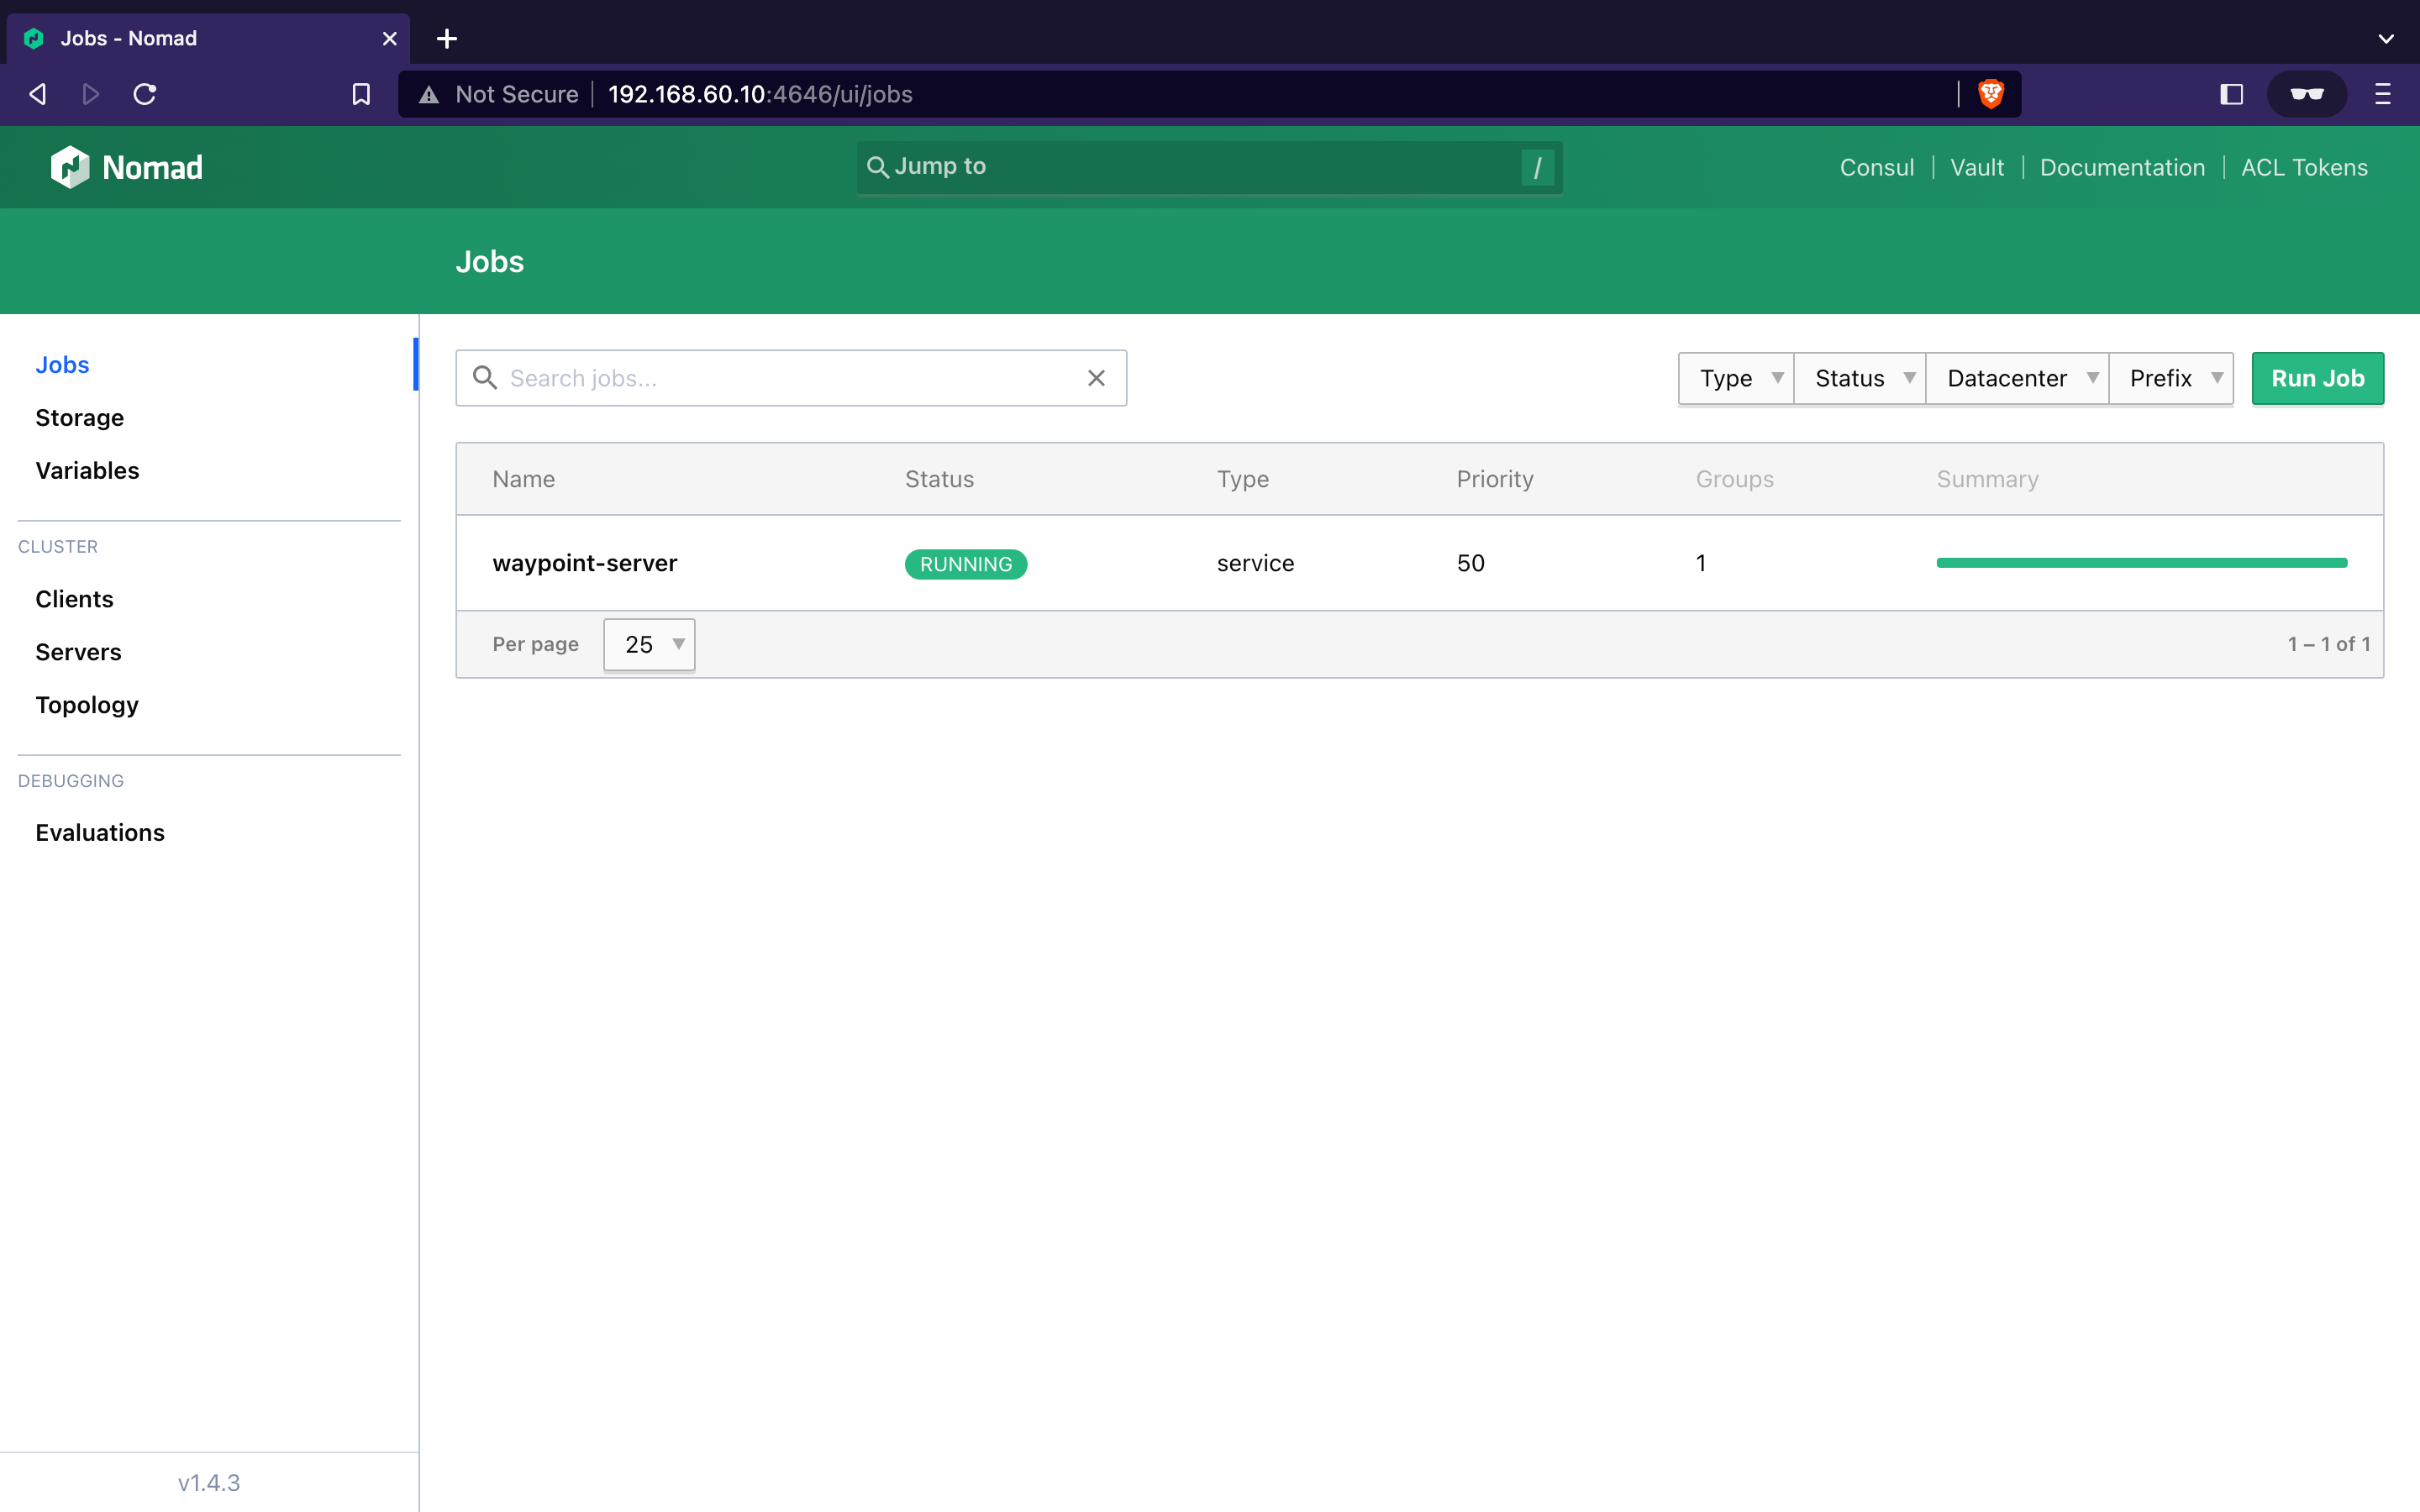Sort the table by Type column

coord(1242,479)
